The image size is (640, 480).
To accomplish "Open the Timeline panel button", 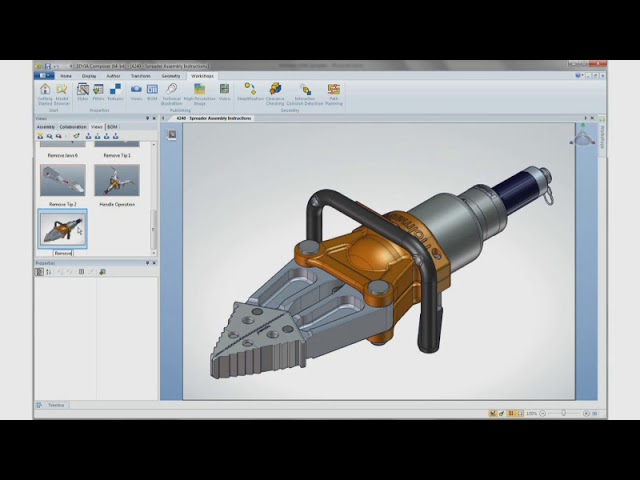I will [52, 405].
